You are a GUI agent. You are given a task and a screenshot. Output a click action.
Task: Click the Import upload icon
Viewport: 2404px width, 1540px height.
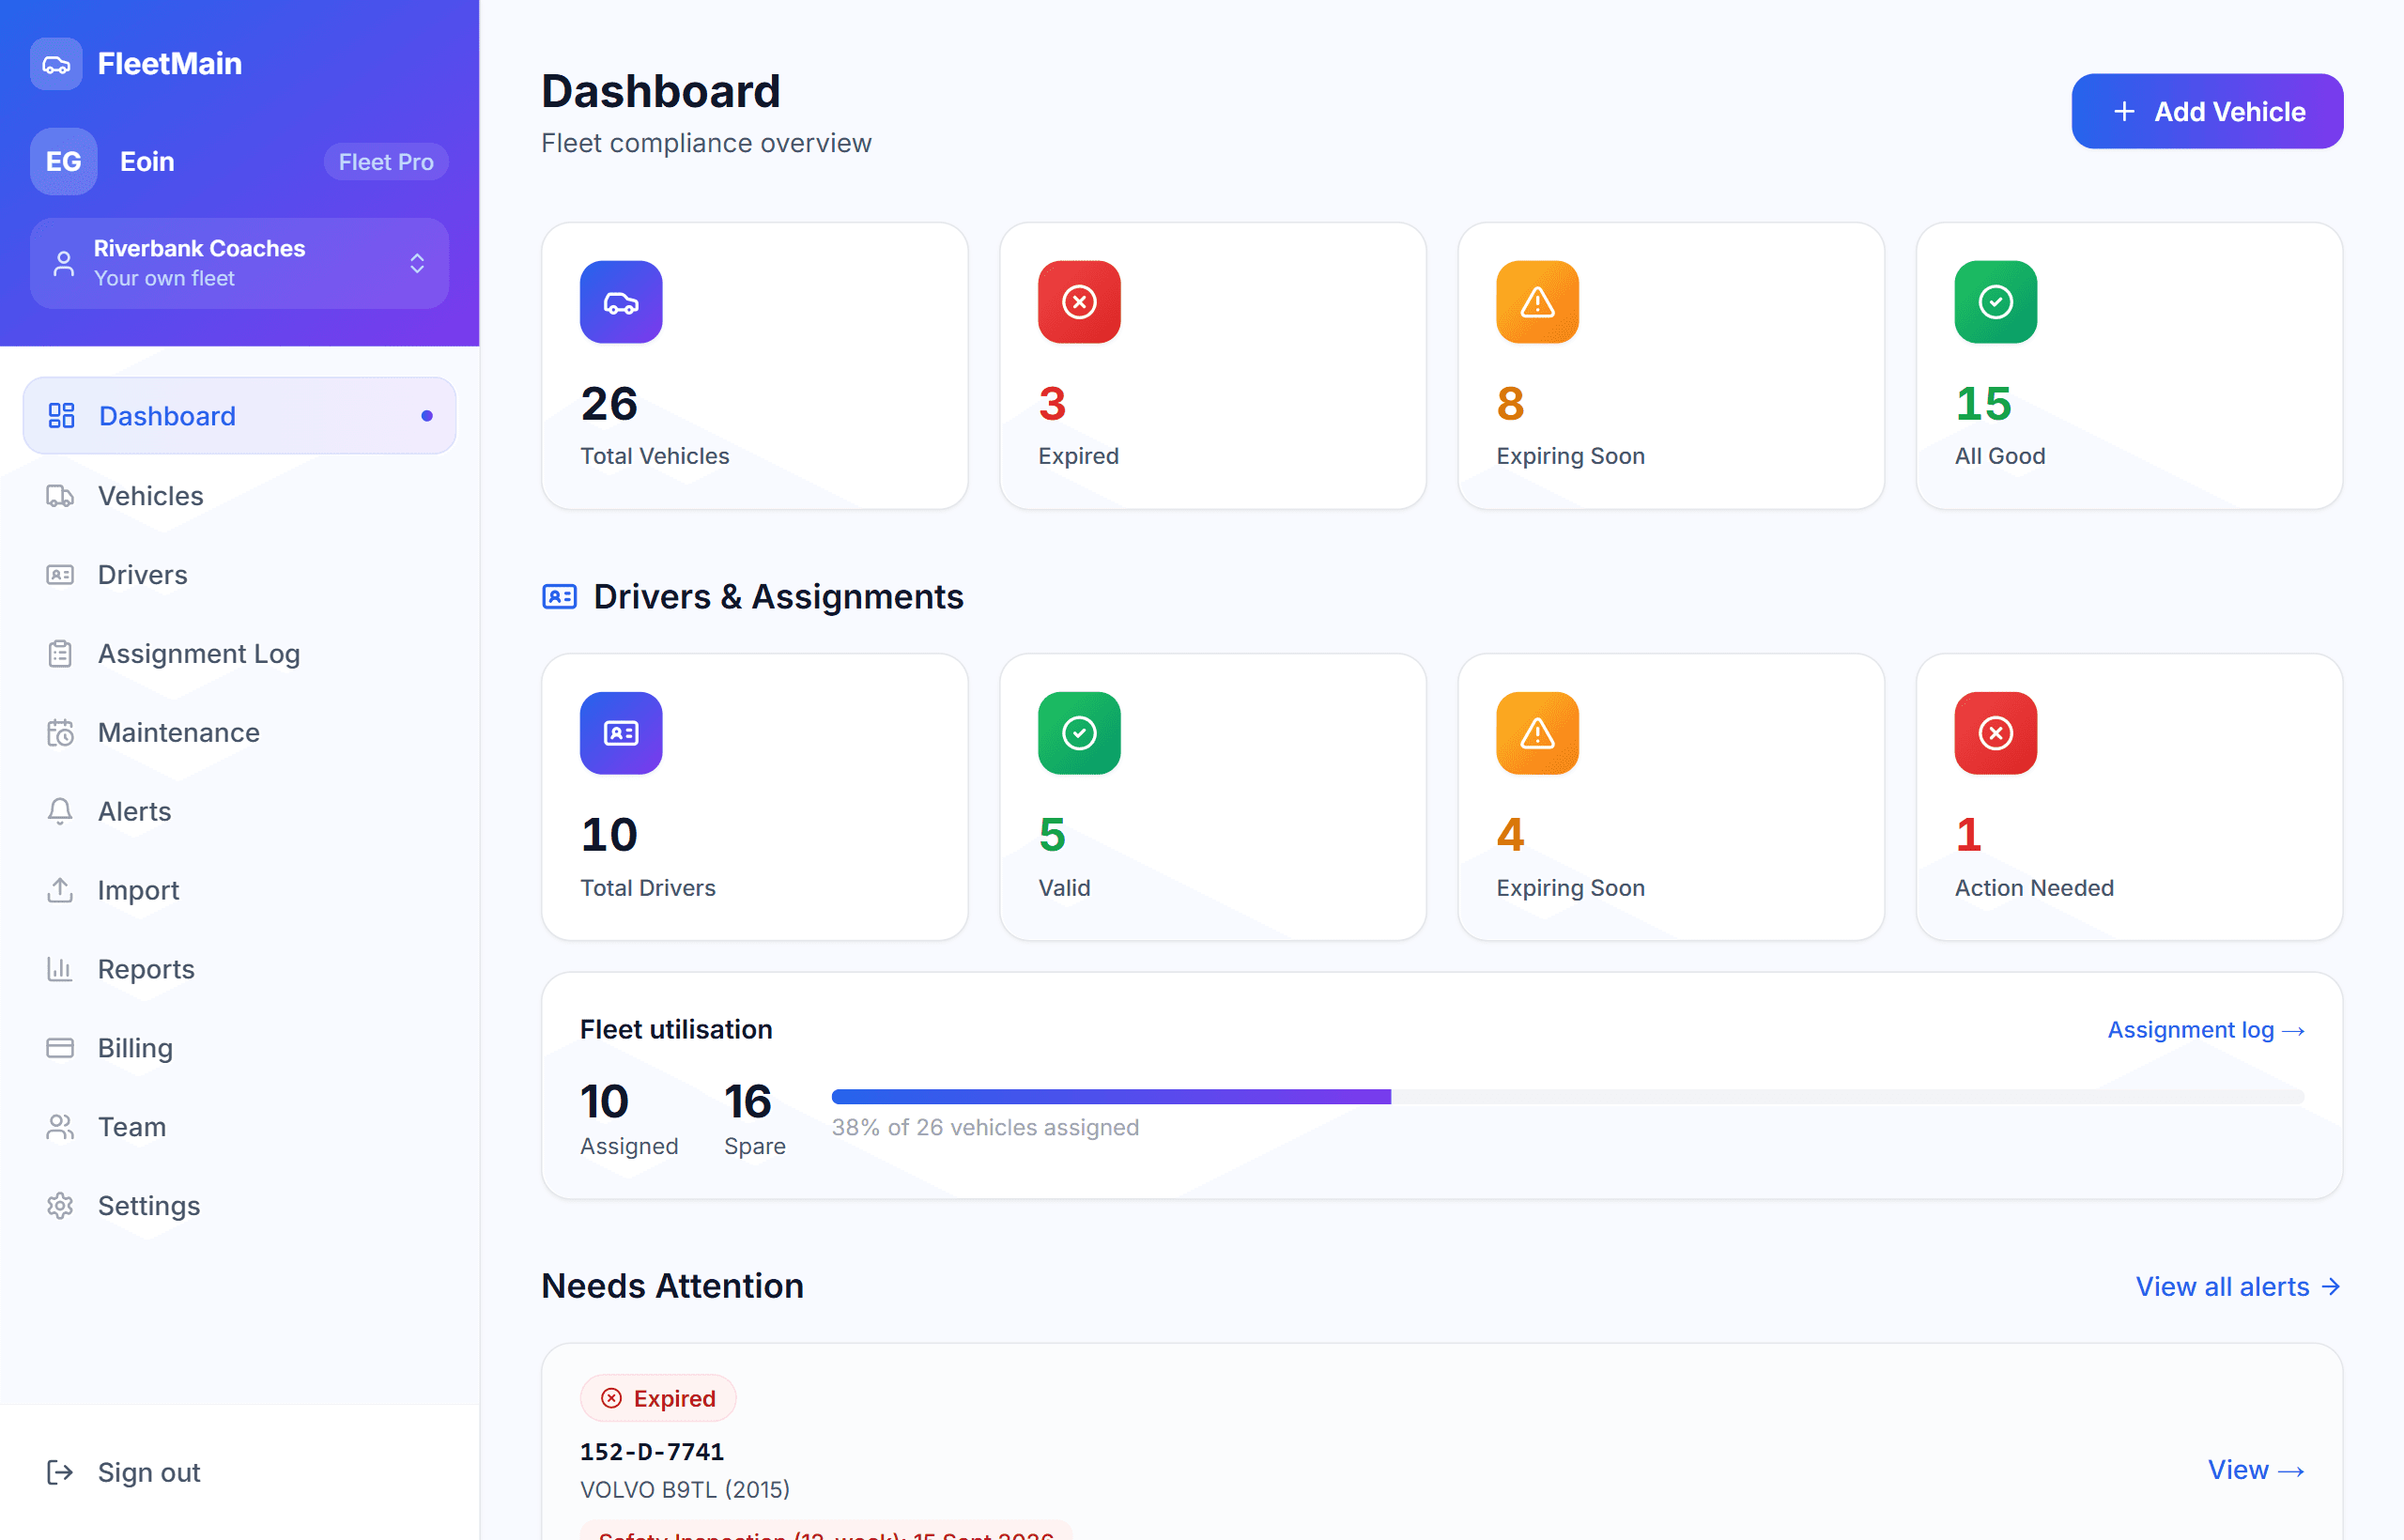click(60, 890)
